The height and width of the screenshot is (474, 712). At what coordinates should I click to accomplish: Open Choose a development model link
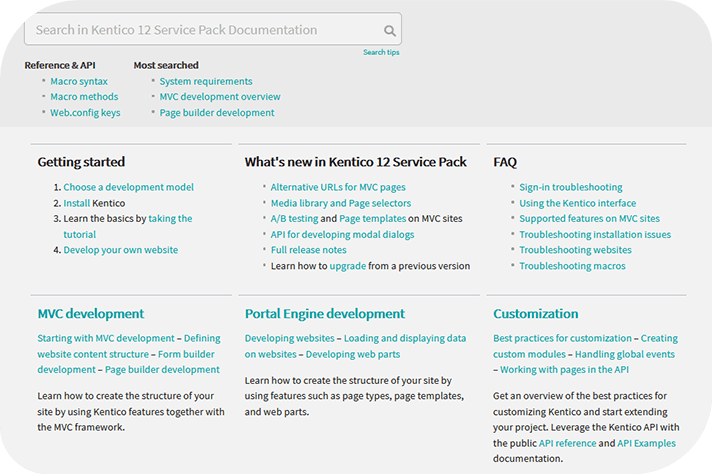pyautogui.click(x=129, y=187)
